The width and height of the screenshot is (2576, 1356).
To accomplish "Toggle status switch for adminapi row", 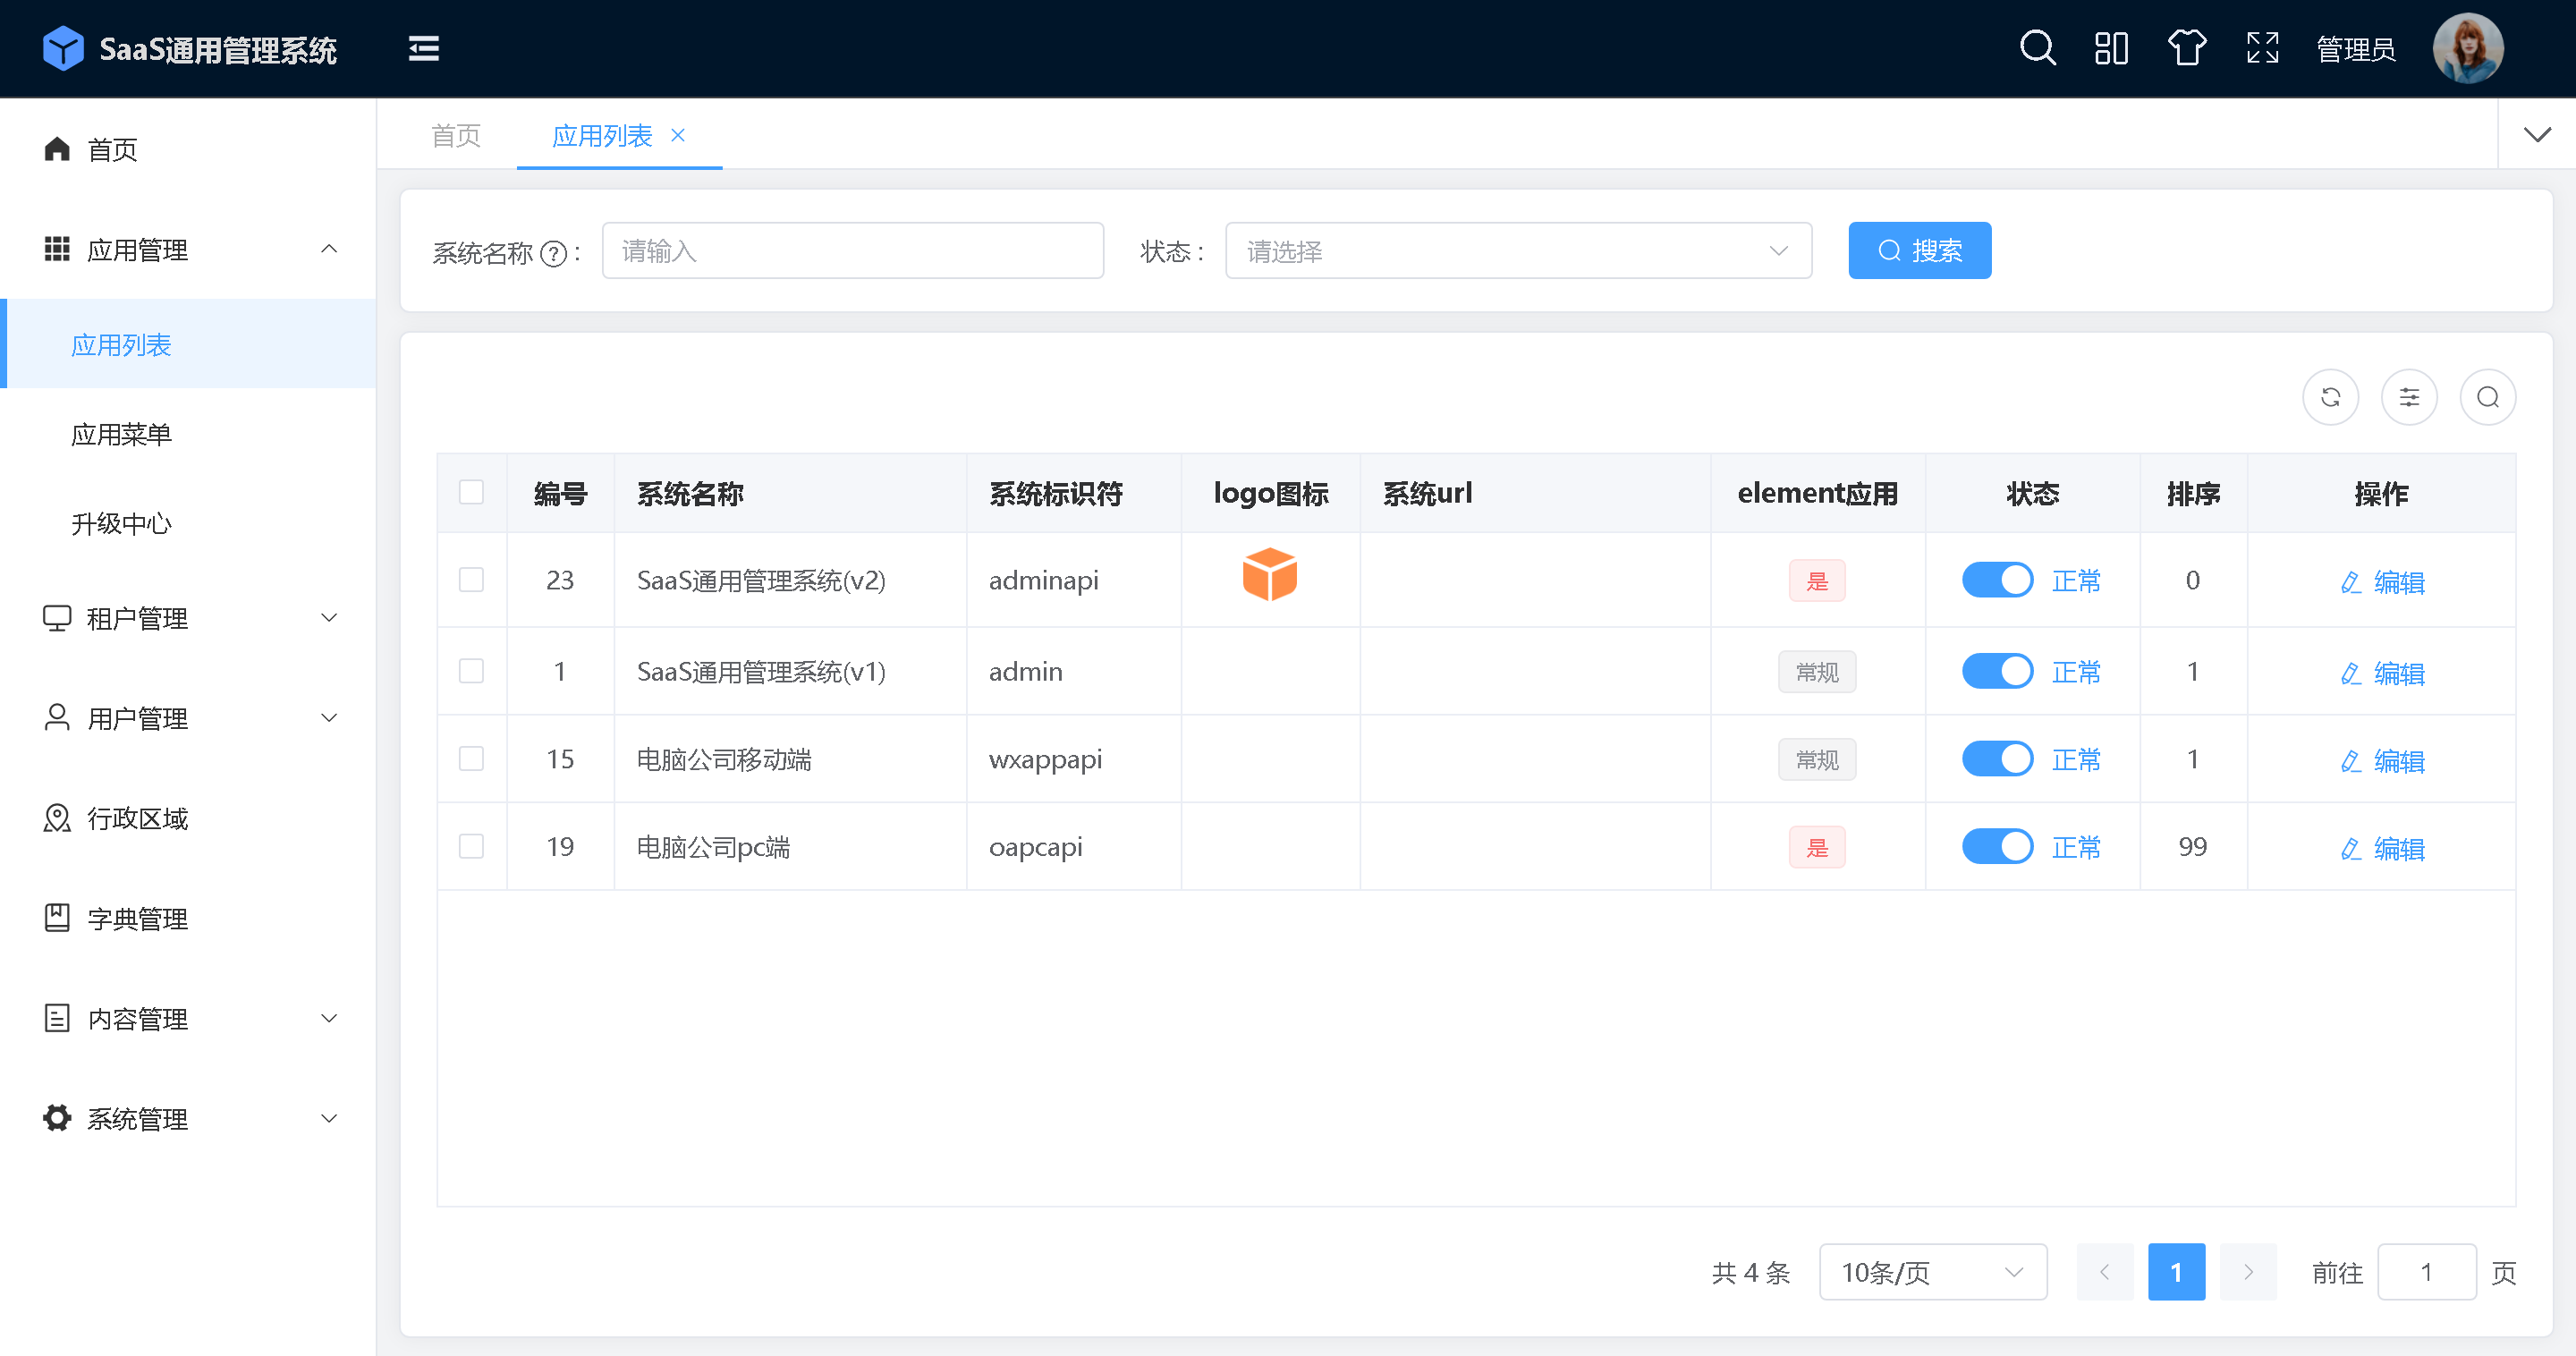I will click(1997, 580).
